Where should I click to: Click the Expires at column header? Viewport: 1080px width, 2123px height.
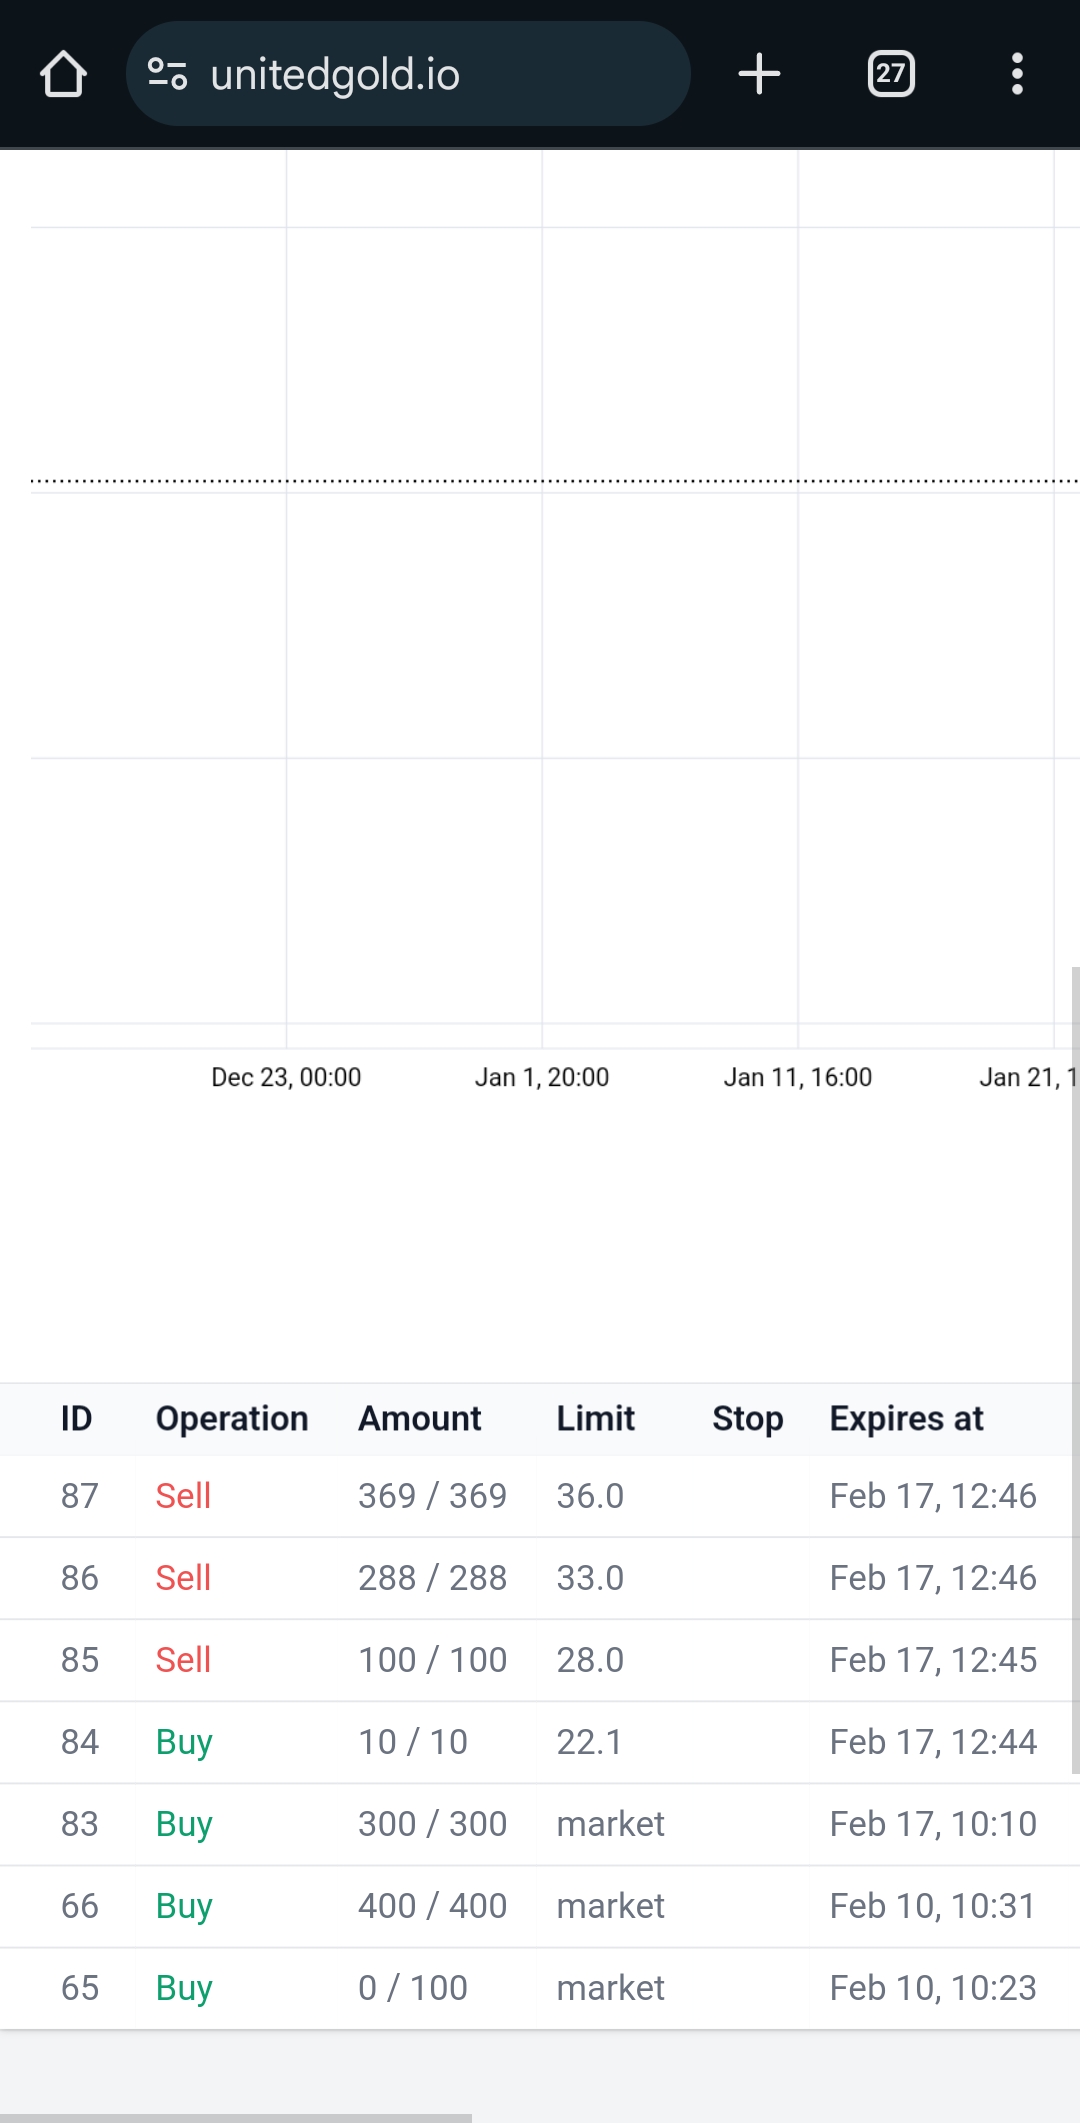tap(906, 1418)
